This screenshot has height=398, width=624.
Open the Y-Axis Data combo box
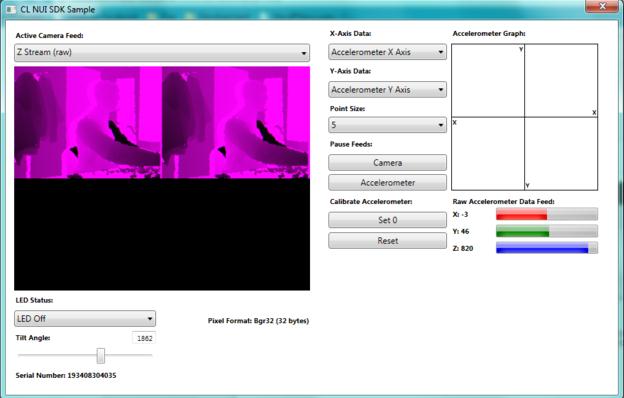[x=387, y=90]
